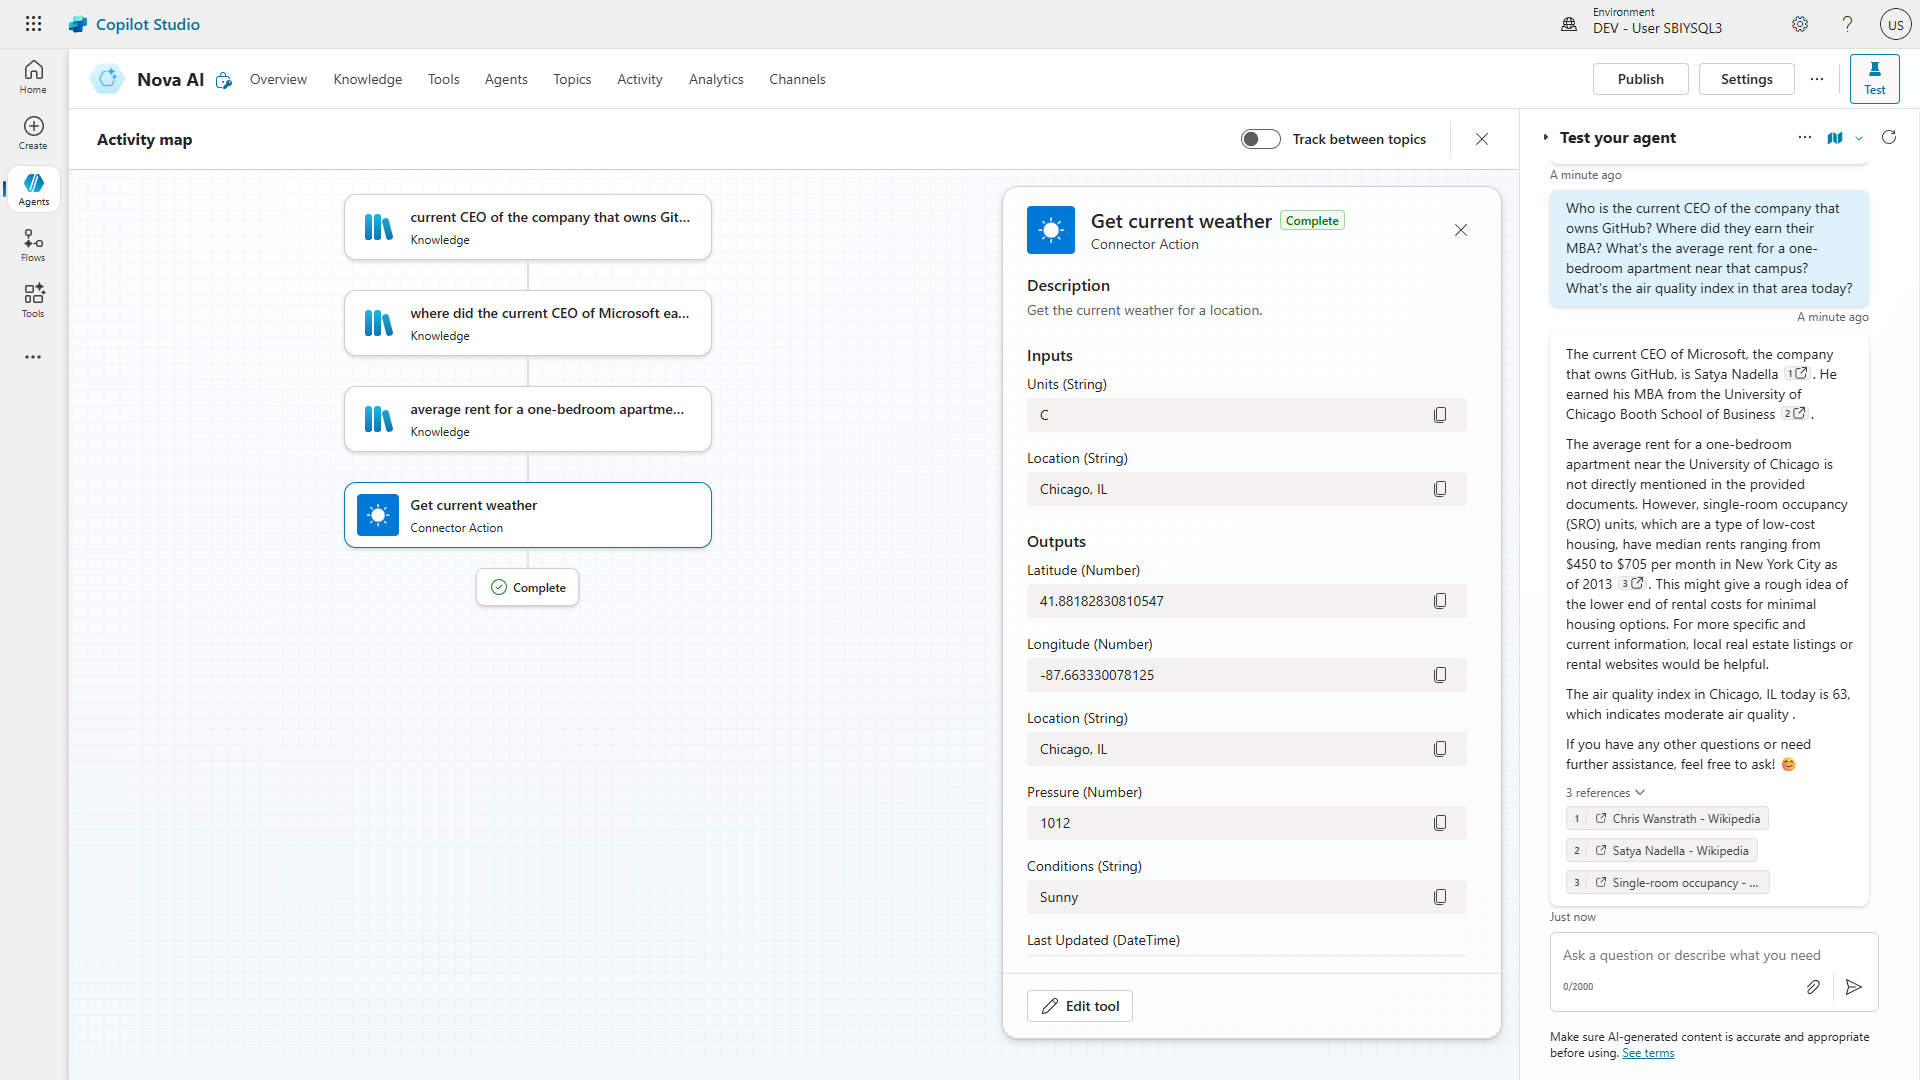Copy the Latitude output value
The height and width of the screenshot is (1080, 1920).
(1440, 601)
